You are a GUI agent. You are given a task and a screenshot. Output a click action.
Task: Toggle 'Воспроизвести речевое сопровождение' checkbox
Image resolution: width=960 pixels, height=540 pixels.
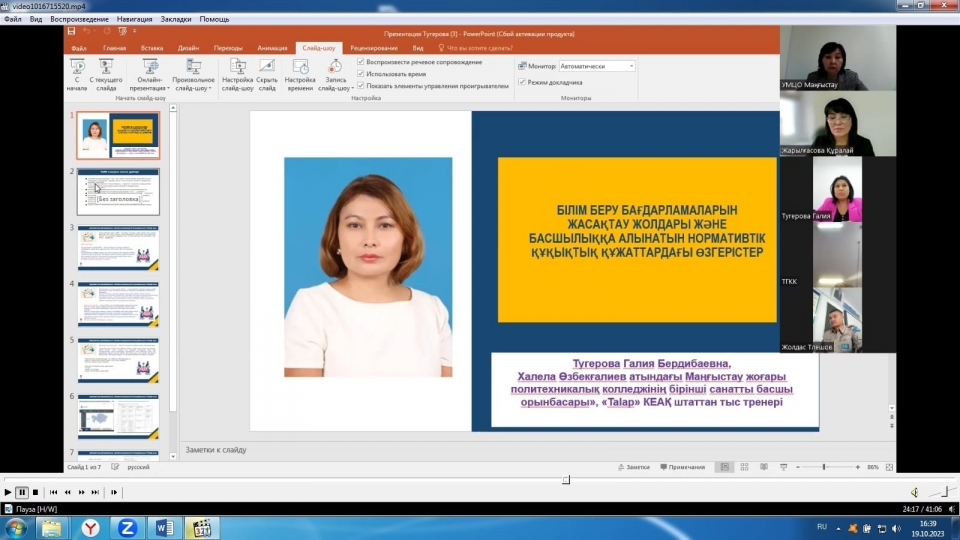tap(361, 62)
